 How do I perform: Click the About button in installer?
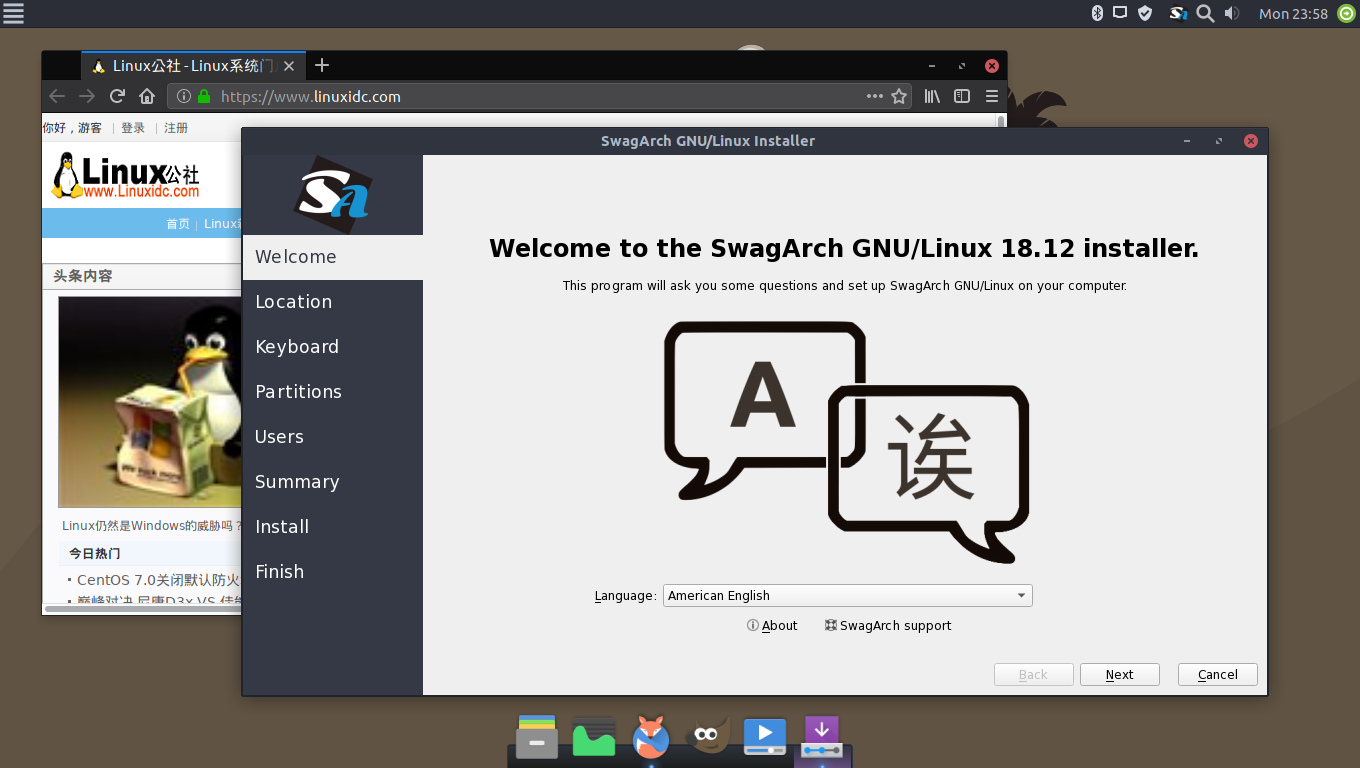[772, 626]
